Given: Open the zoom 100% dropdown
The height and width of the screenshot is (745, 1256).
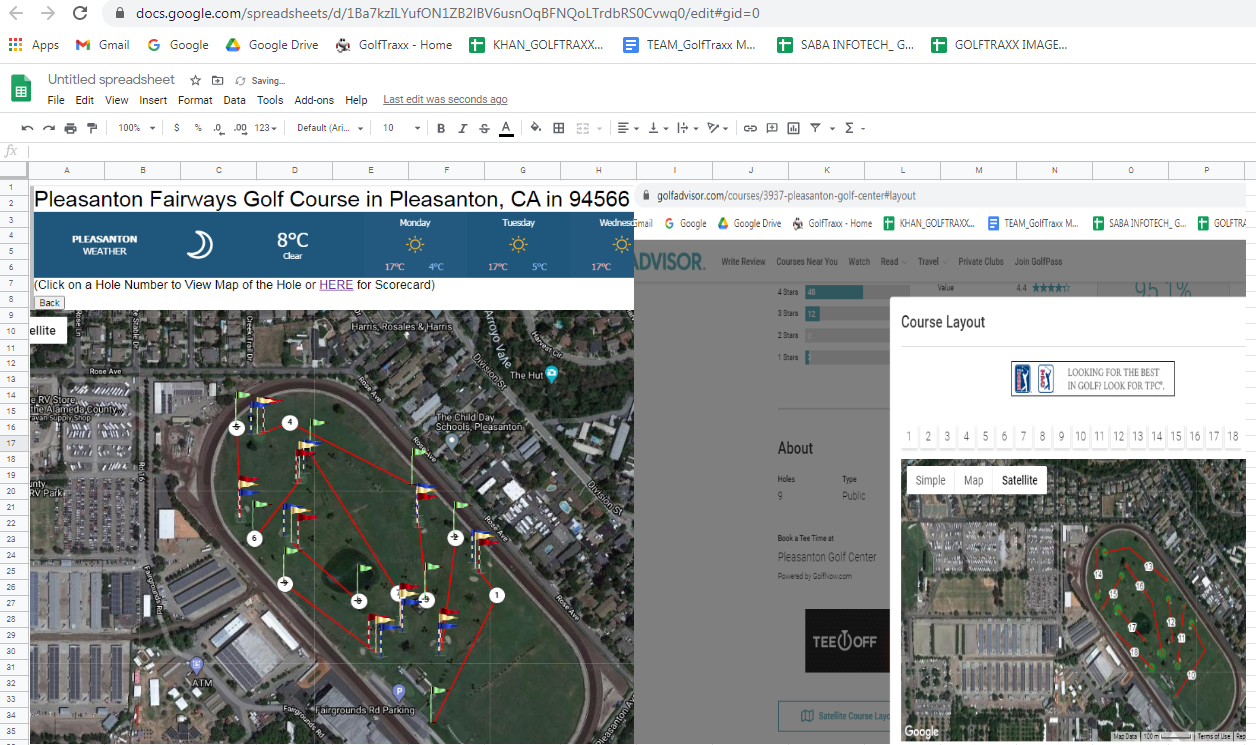Looking at the screenshot, I should click(137, 128).
